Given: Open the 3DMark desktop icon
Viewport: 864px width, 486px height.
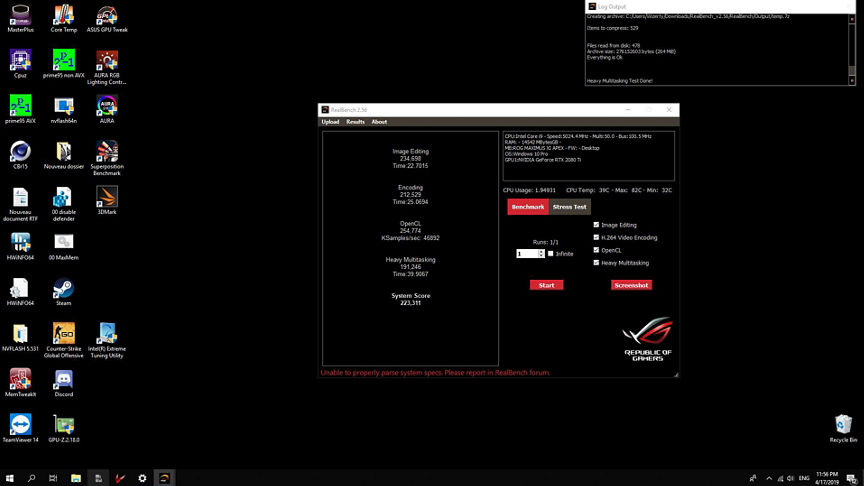Looking at the screenshot, I should [106, 197].
